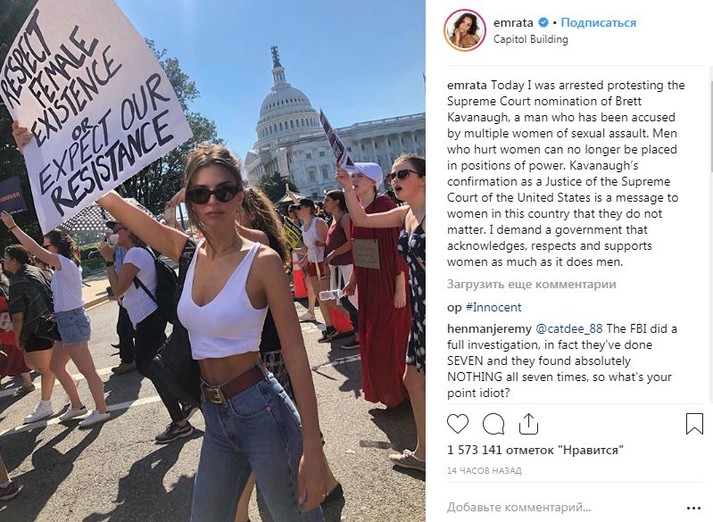Open henmanjeremy commenter profile
Viewport: 713px width, 522px height.
click(x=489, y=329)
